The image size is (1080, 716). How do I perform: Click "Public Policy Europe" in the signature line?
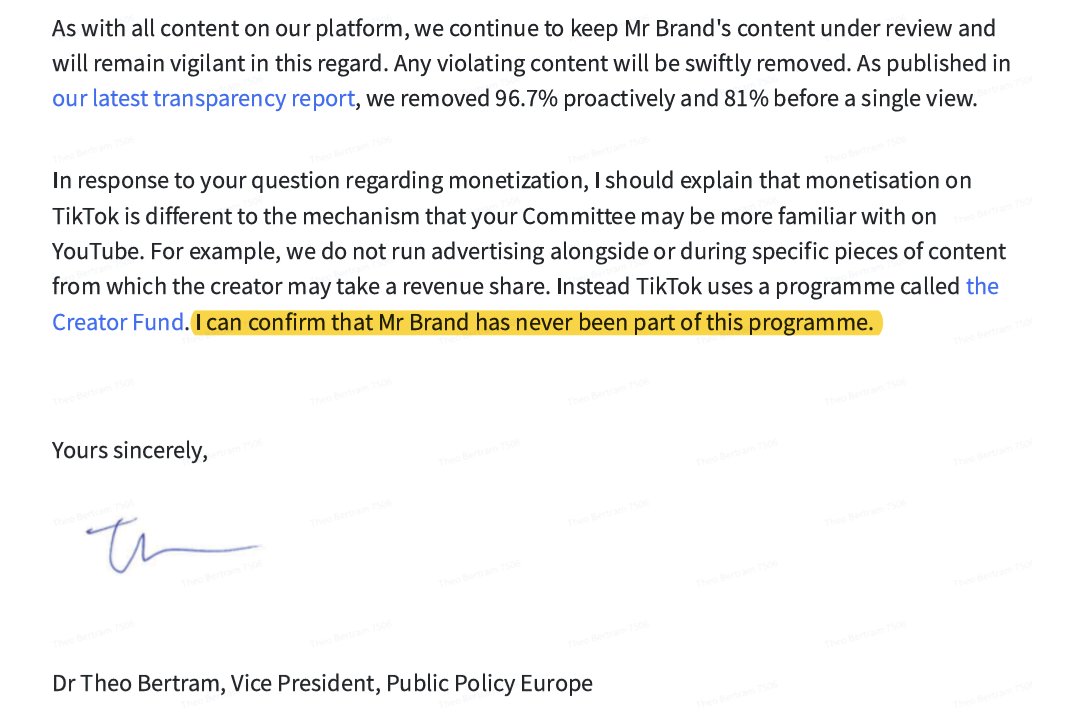tap(489, 684)
